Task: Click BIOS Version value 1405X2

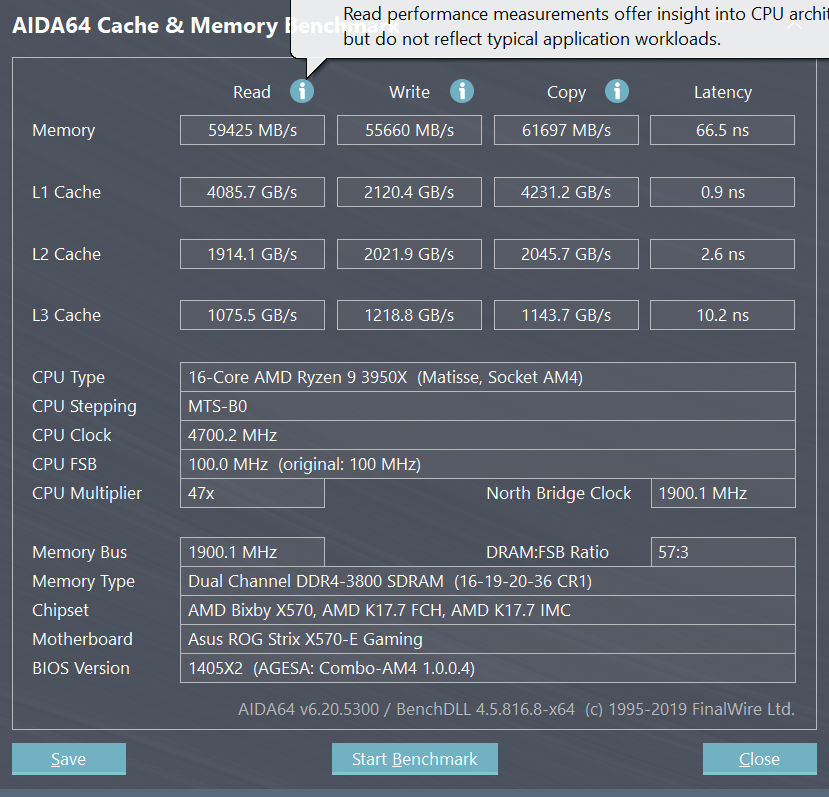Action: (x=487, y=668)
